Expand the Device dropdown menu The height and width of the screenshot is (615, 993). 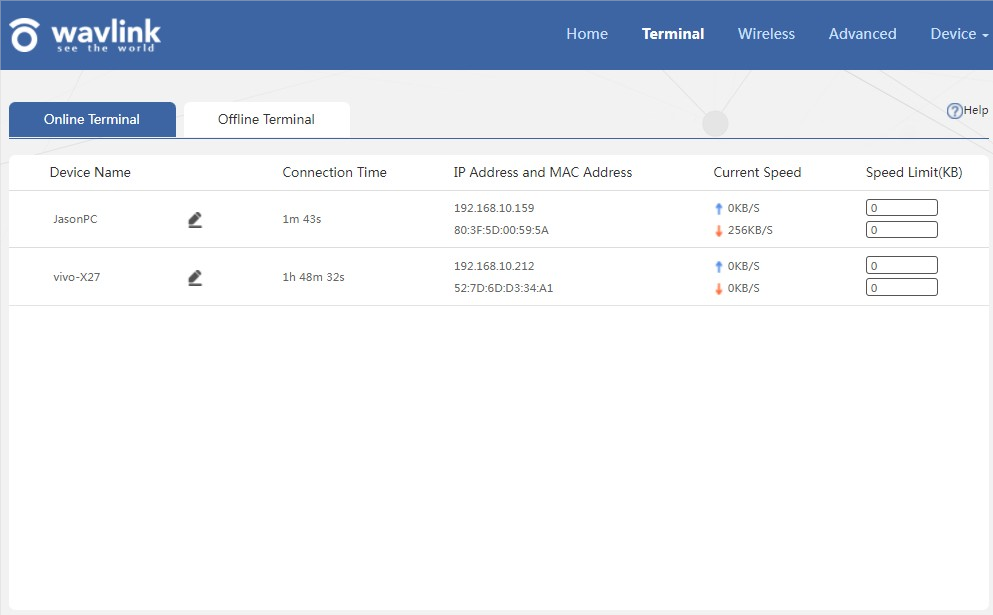click(x=959, y=34)
